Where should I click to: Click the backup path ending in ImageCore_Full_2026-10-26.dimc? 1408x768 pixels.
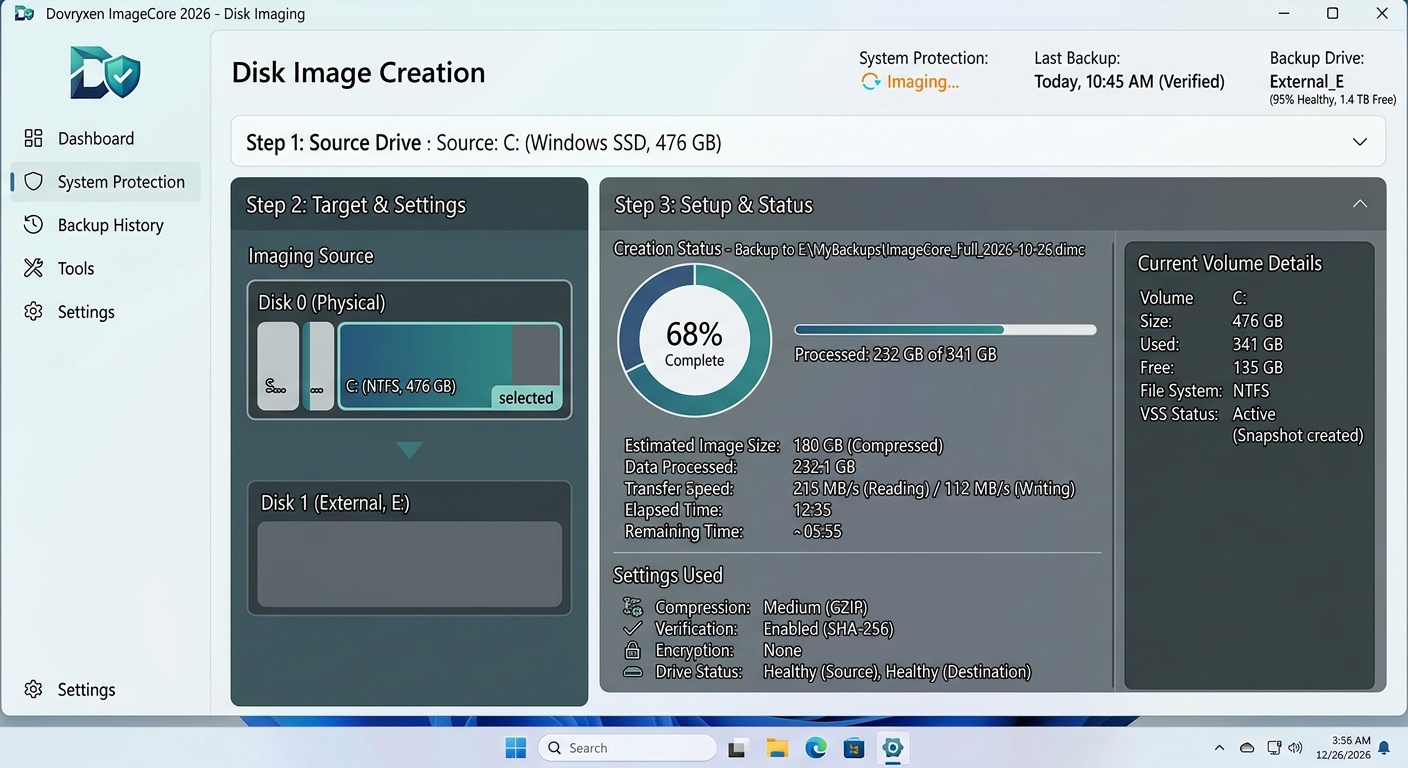910,250
